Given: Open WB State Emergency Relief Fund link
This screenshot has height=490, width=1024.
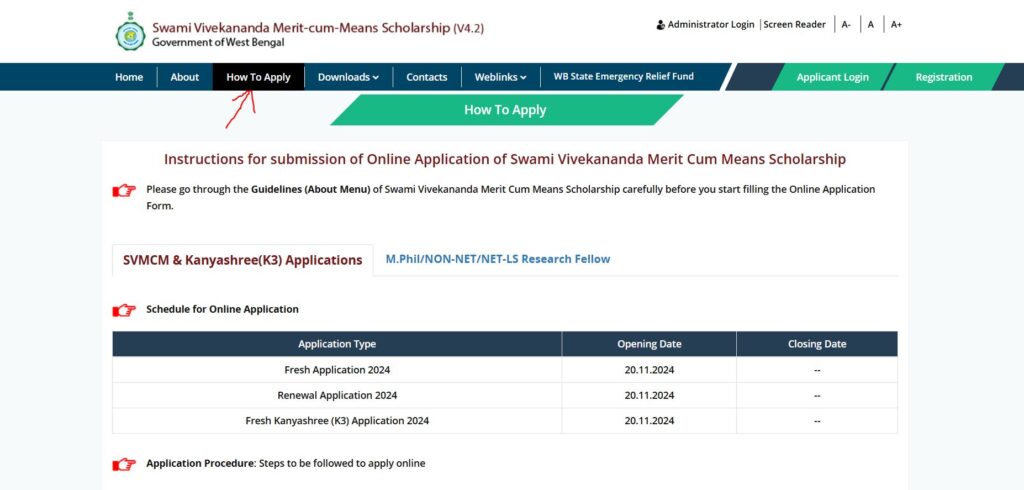Looking at the screenshot, I should pyautogui.click(x=623, y=77).
